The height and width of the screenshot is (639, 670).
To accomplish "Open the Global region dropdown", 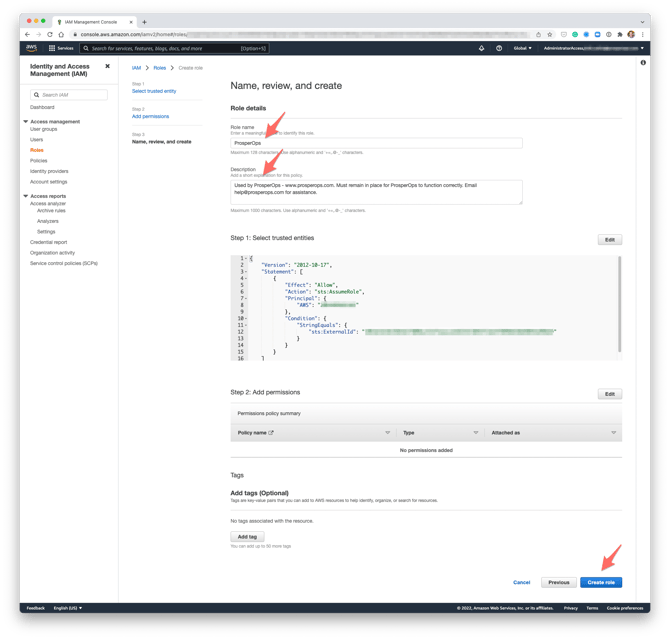I will [x=522, y=48].
